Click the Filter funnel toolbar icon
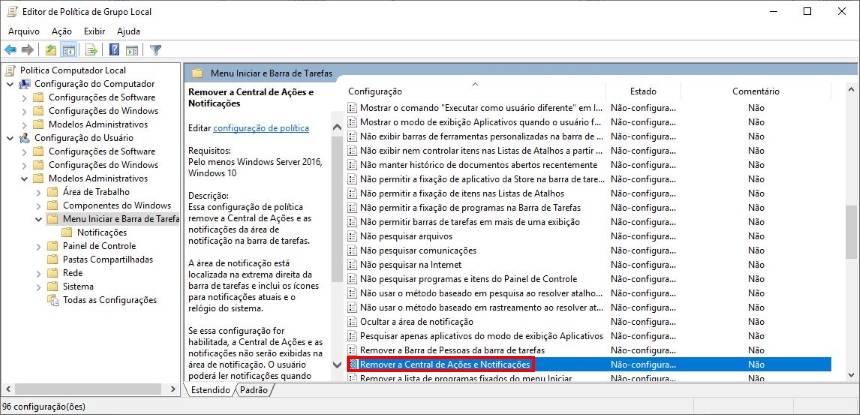860x415 pixels. tap(156, 50)
